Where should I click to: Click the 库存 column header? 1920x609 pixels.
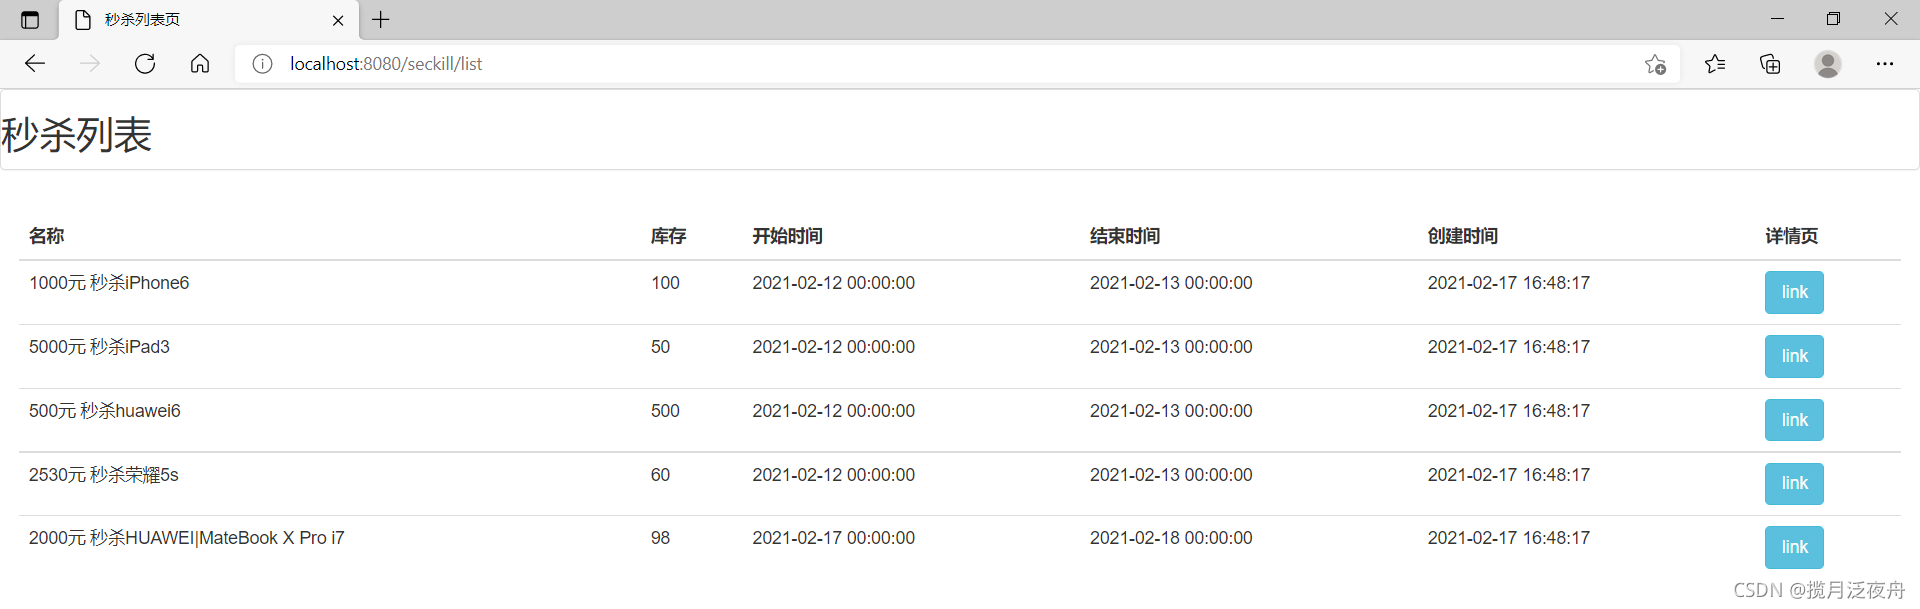click(x=668, y=236)
